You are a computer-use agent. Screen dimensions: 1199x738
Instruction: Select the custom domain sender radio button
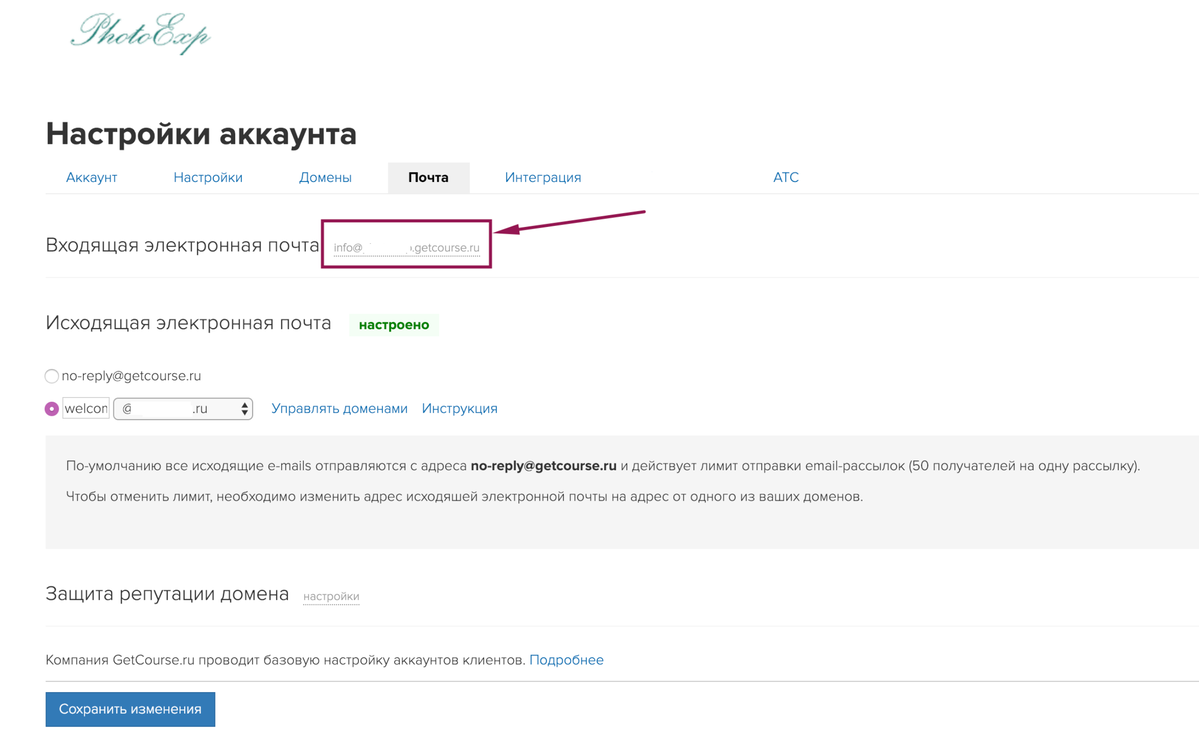51,409
